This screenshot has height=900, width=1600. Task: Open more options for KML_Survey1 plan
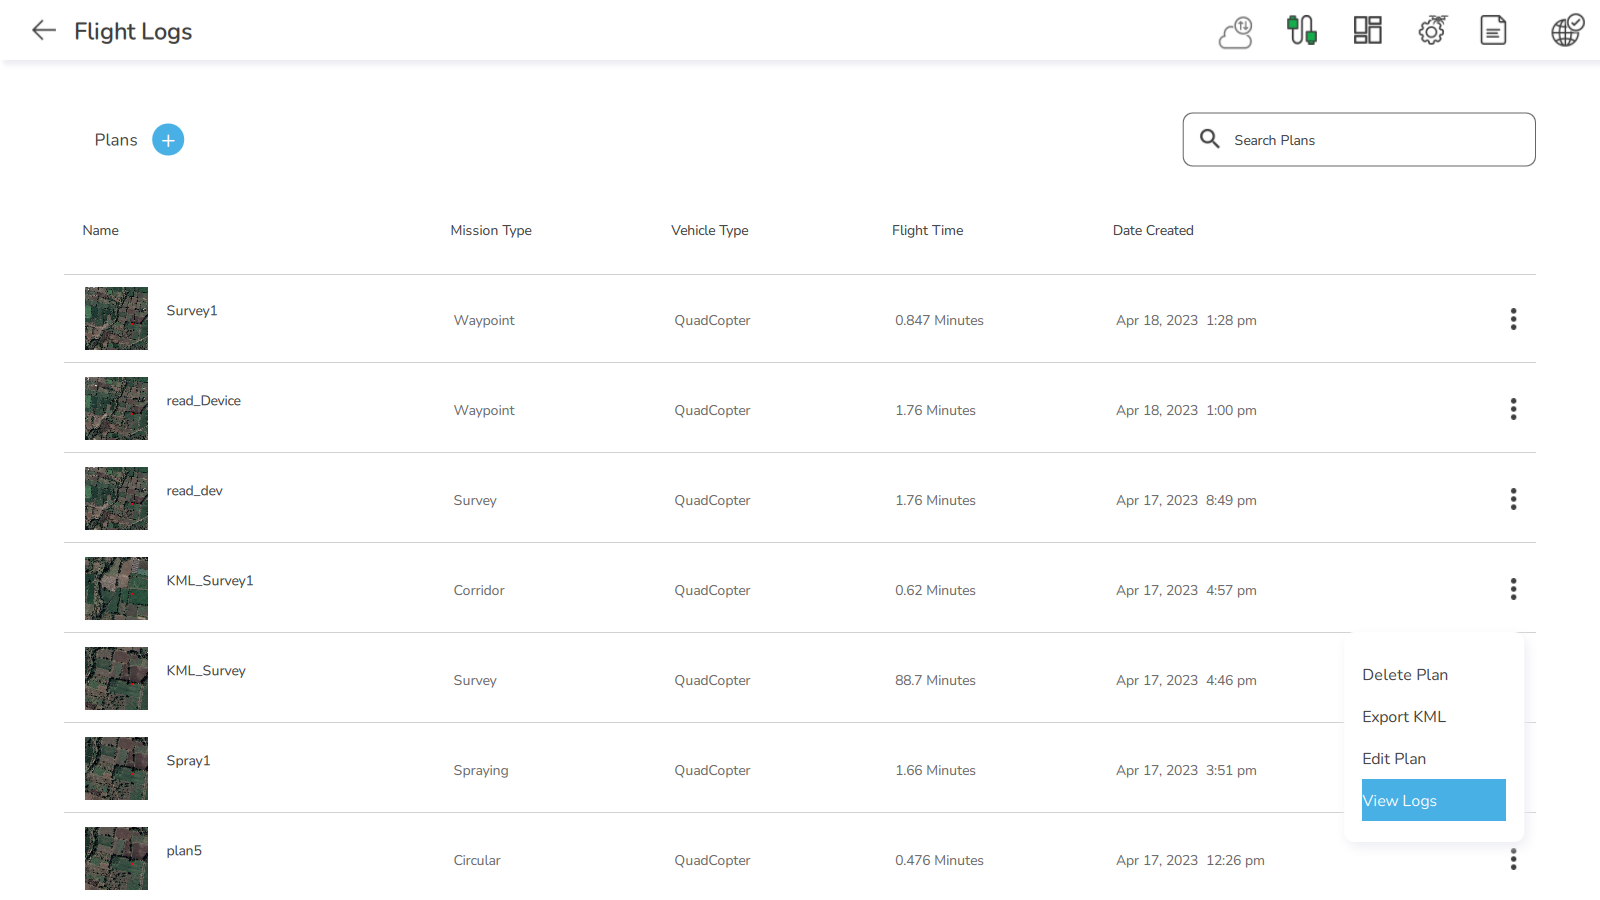click(x=1513, y=589)
